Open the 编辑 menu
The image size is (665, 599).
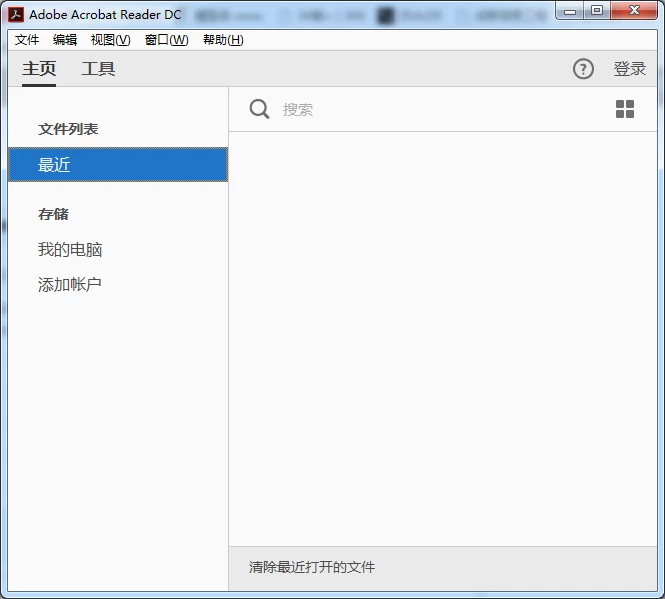(x=65, y=40)
